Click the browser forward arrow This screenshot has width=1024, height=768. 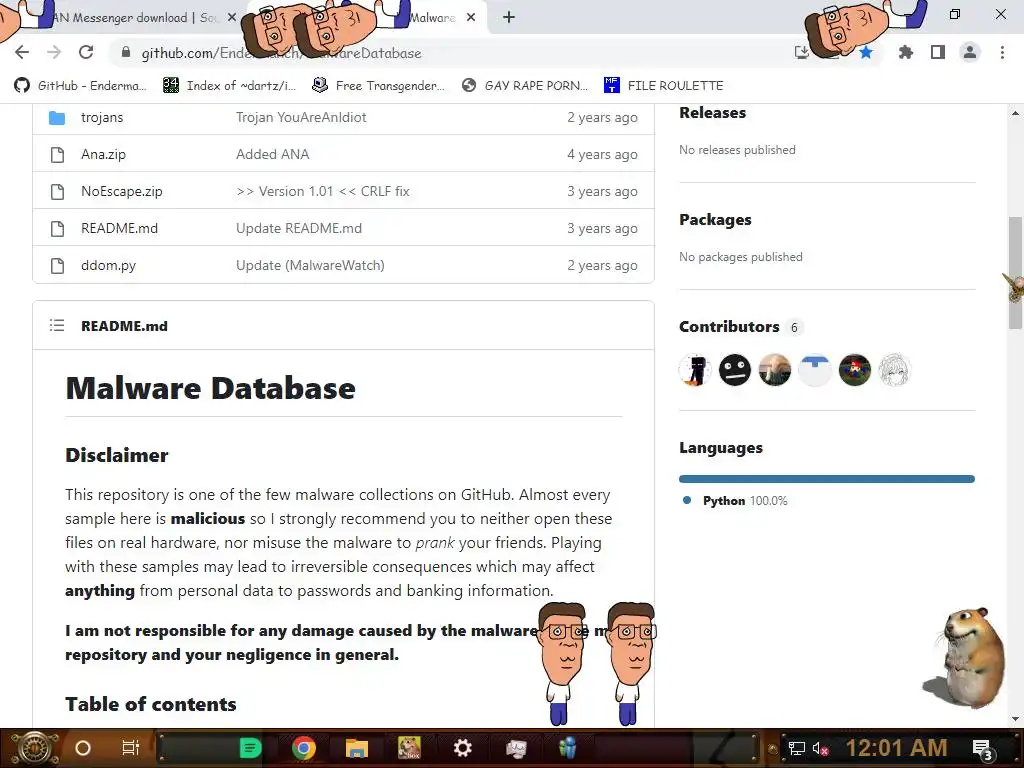[54, 52]
